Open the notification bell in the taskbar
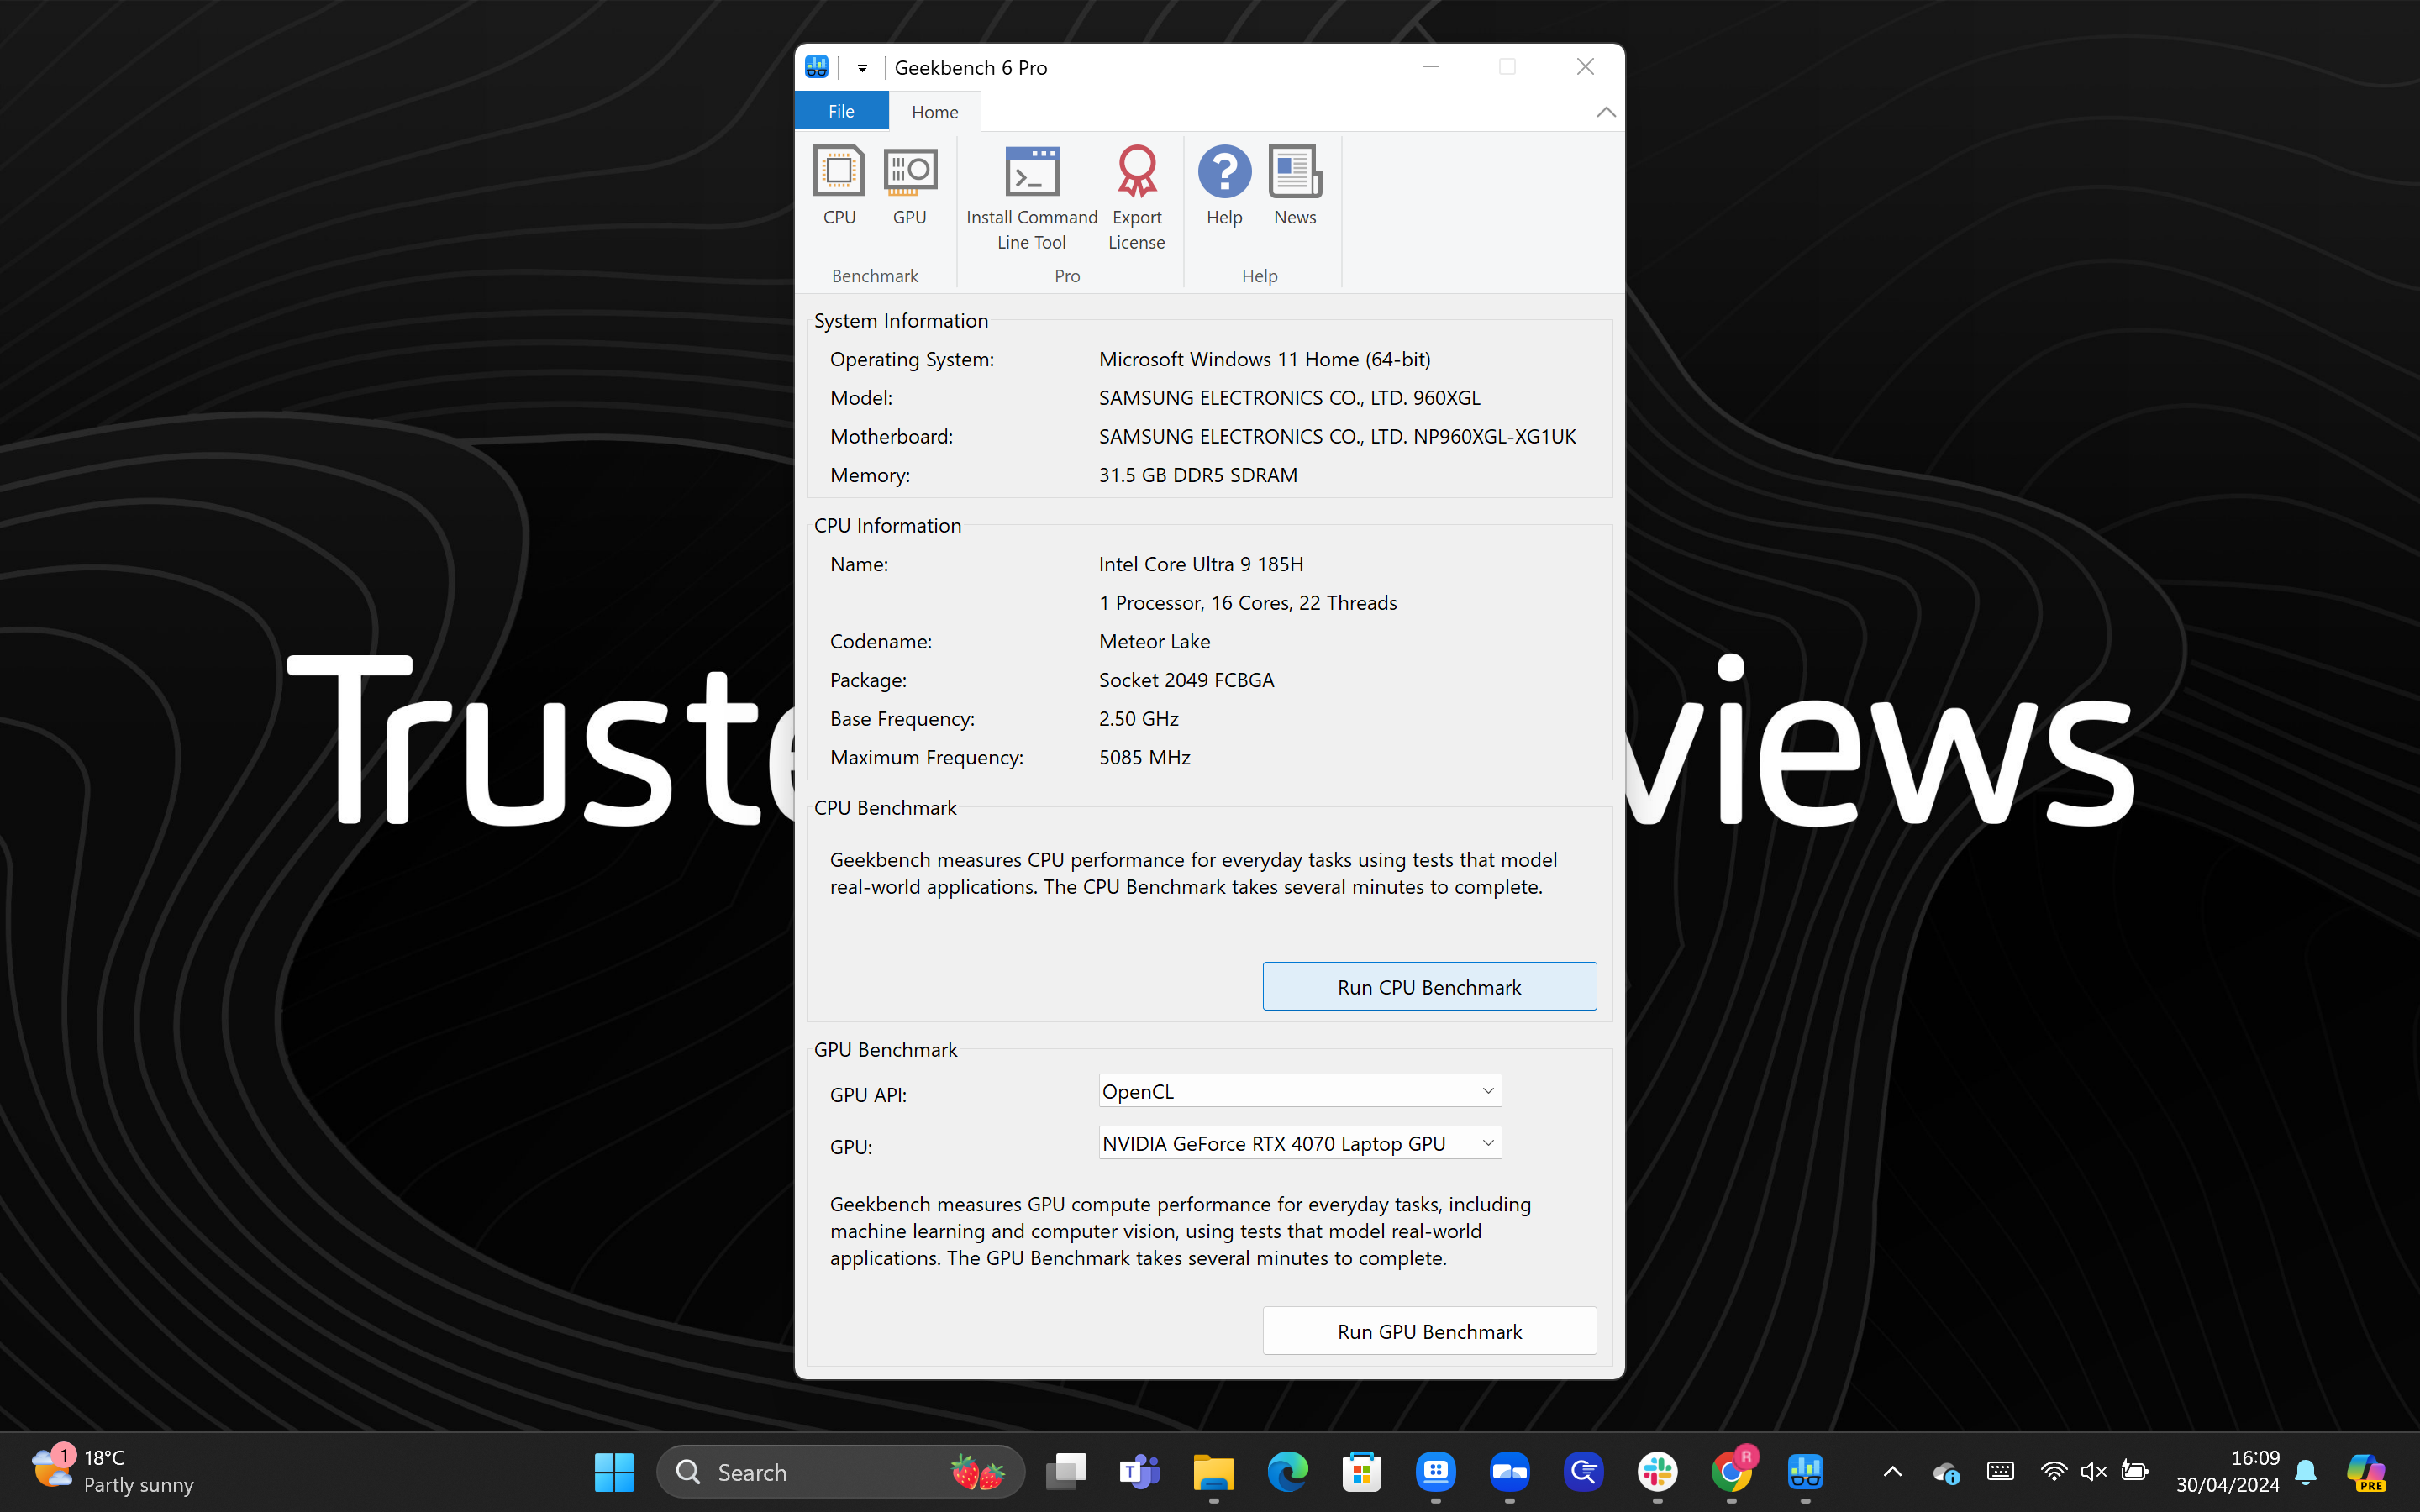 coord(2306,1472)
